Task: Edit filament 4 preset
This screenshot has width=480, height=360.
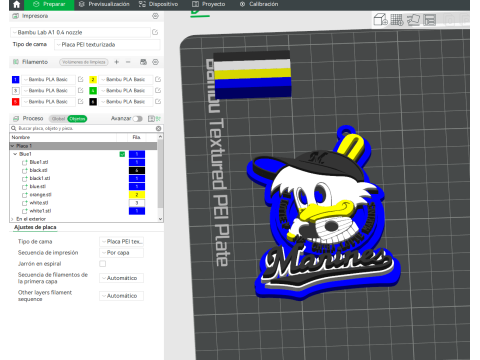Action: [x=158, y=90]
